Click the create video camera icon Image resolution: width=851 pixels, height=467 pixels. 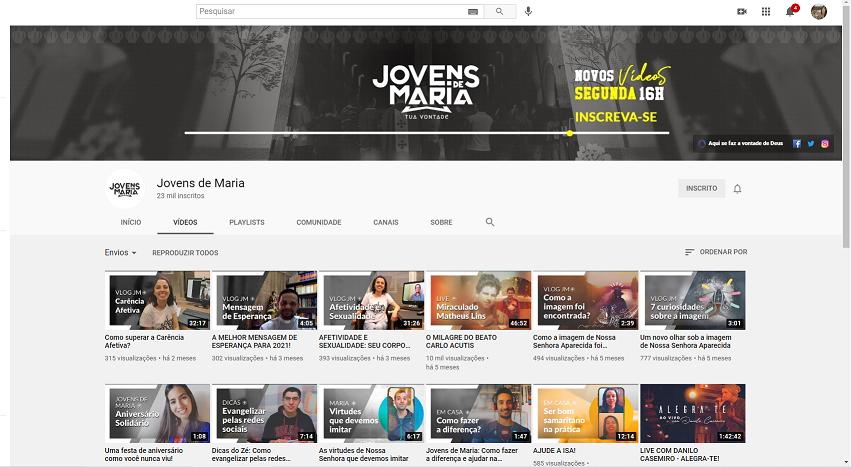pos(742,11)
